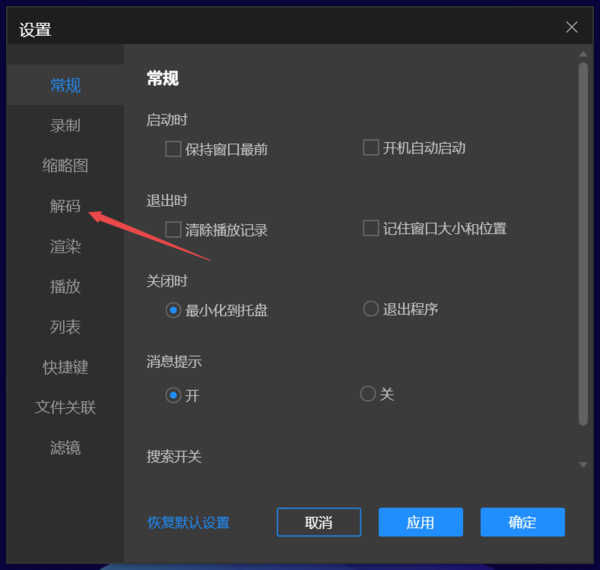Image resolution: width=600 pixels, height=570 pixels.
Task: Open the 录制 settings tab
Action: pyautogui.click(x=65, y=125)
